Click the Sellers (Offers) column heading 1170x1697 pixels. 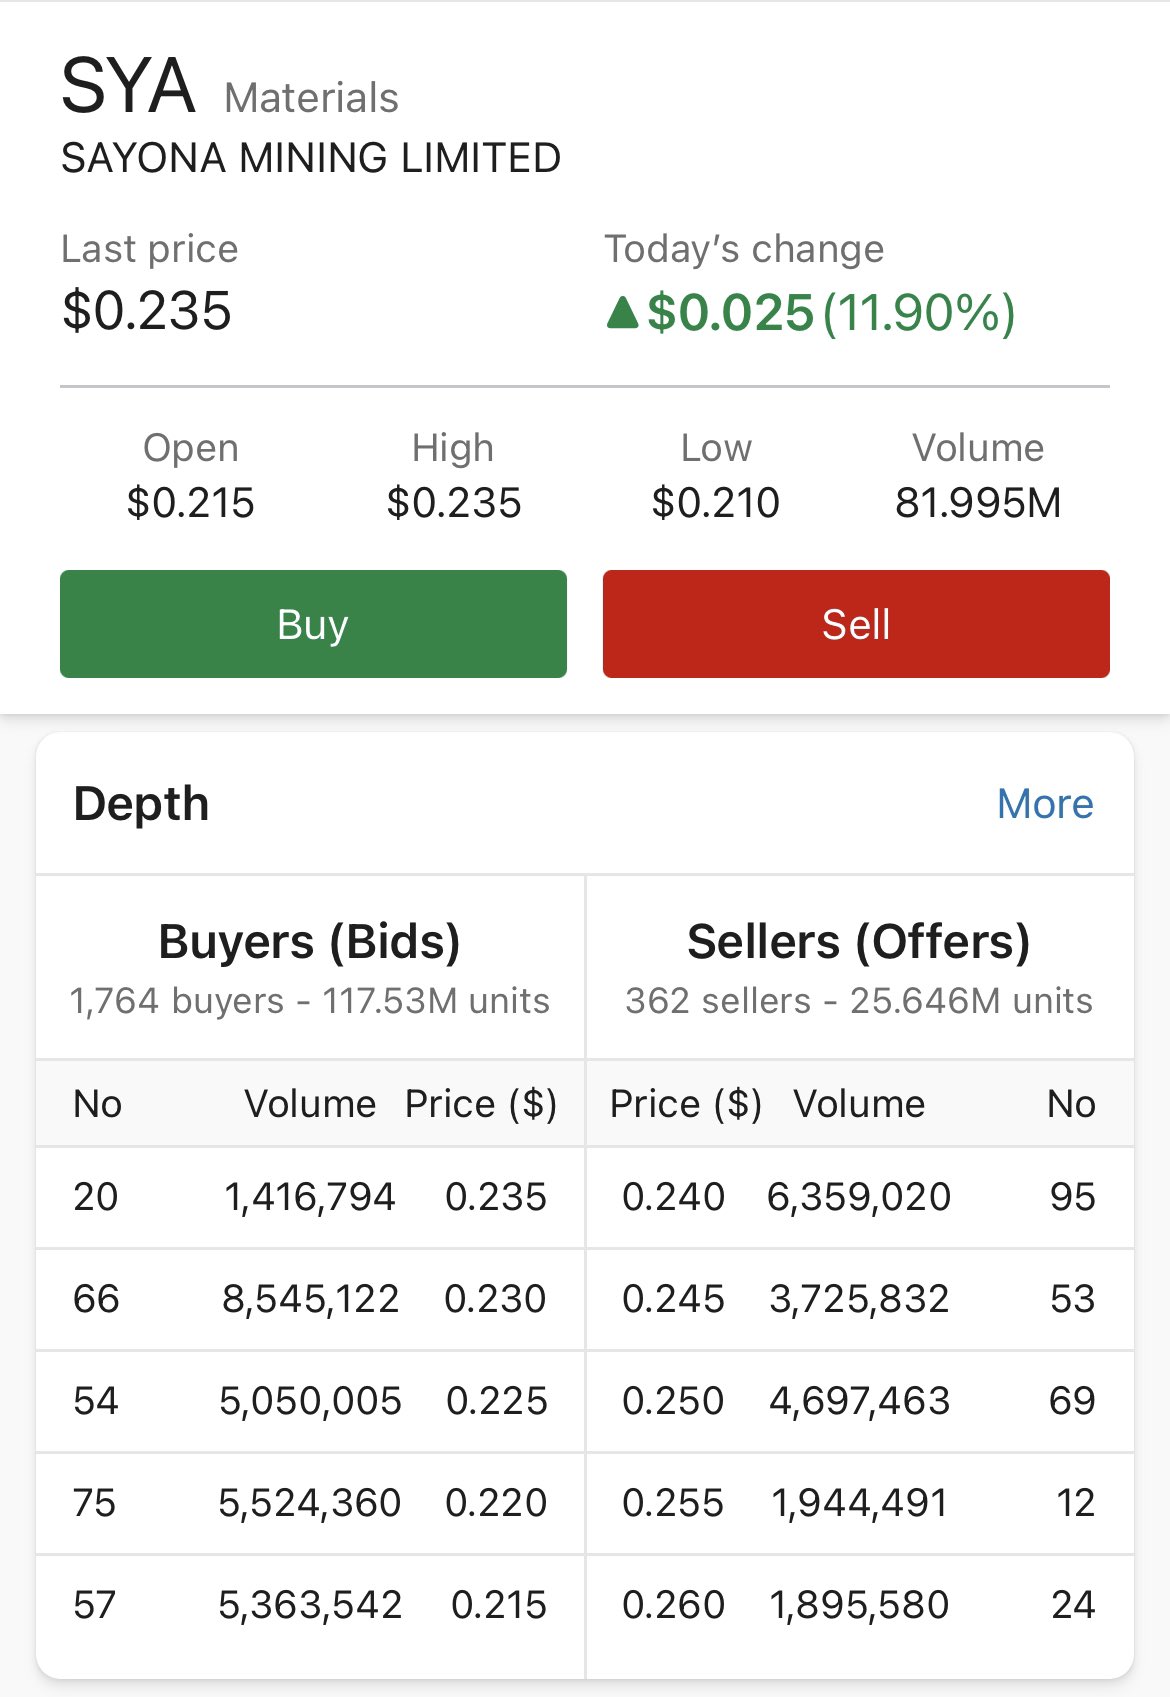coord(858,942)
